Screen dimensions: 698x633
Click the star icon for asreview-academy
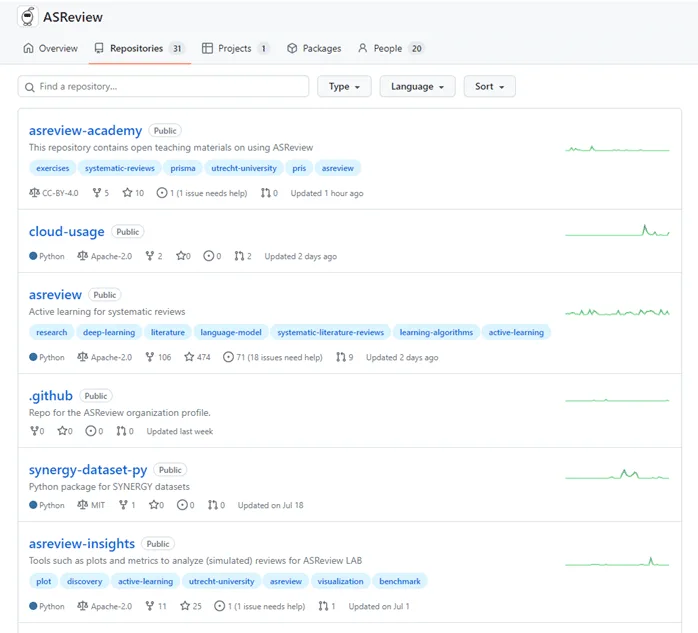coord(127,193)
